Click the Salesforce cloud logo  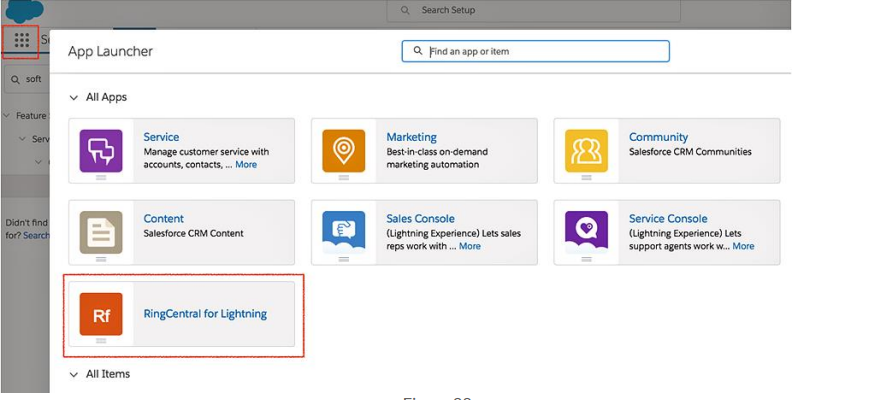pos(24,10)
